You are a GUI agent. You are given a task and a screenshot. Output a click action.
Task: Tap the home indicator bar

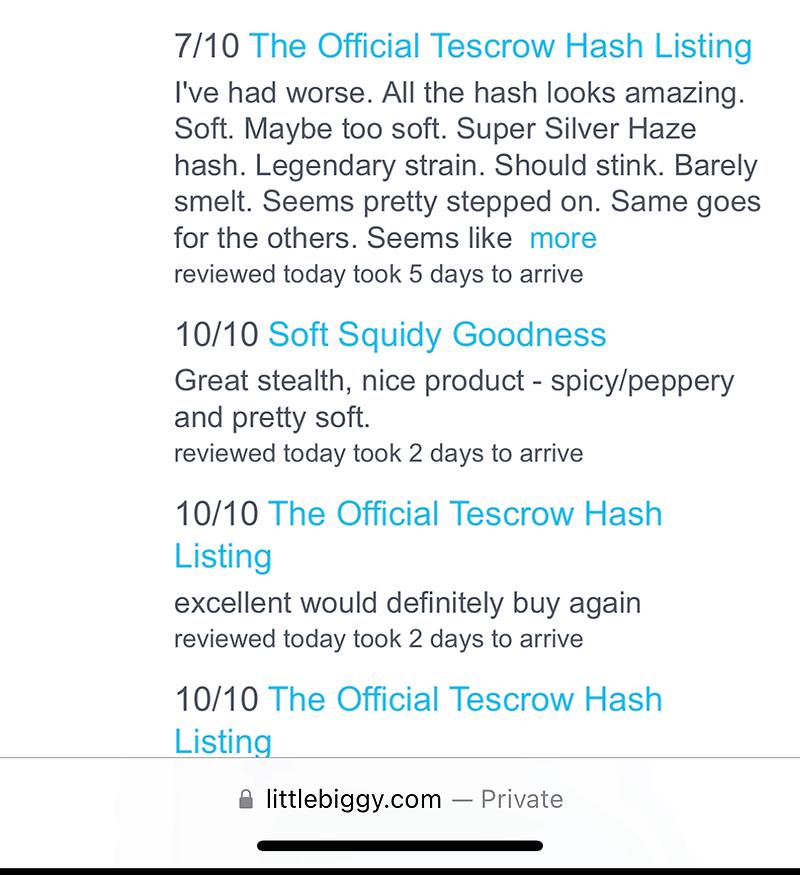(x=400, y=846)
